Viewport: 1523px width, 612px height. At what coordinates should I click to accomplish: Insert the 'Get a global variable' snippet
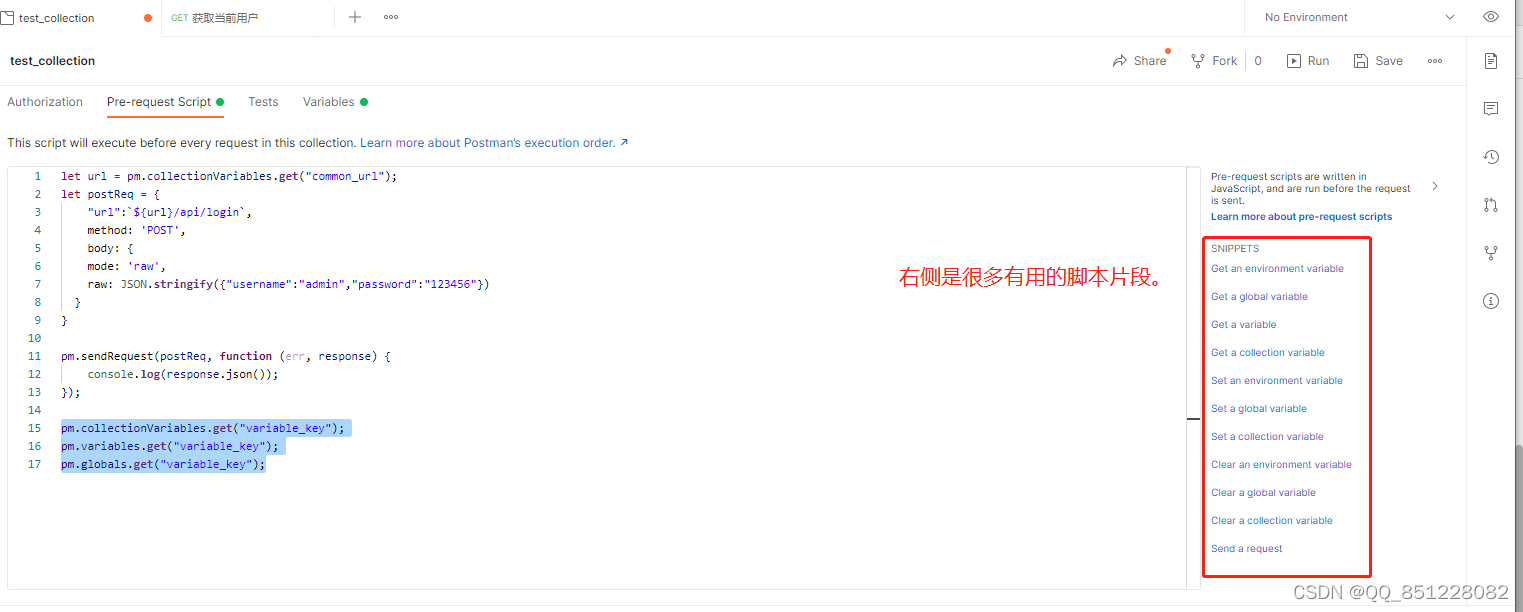pos(1259,297)
